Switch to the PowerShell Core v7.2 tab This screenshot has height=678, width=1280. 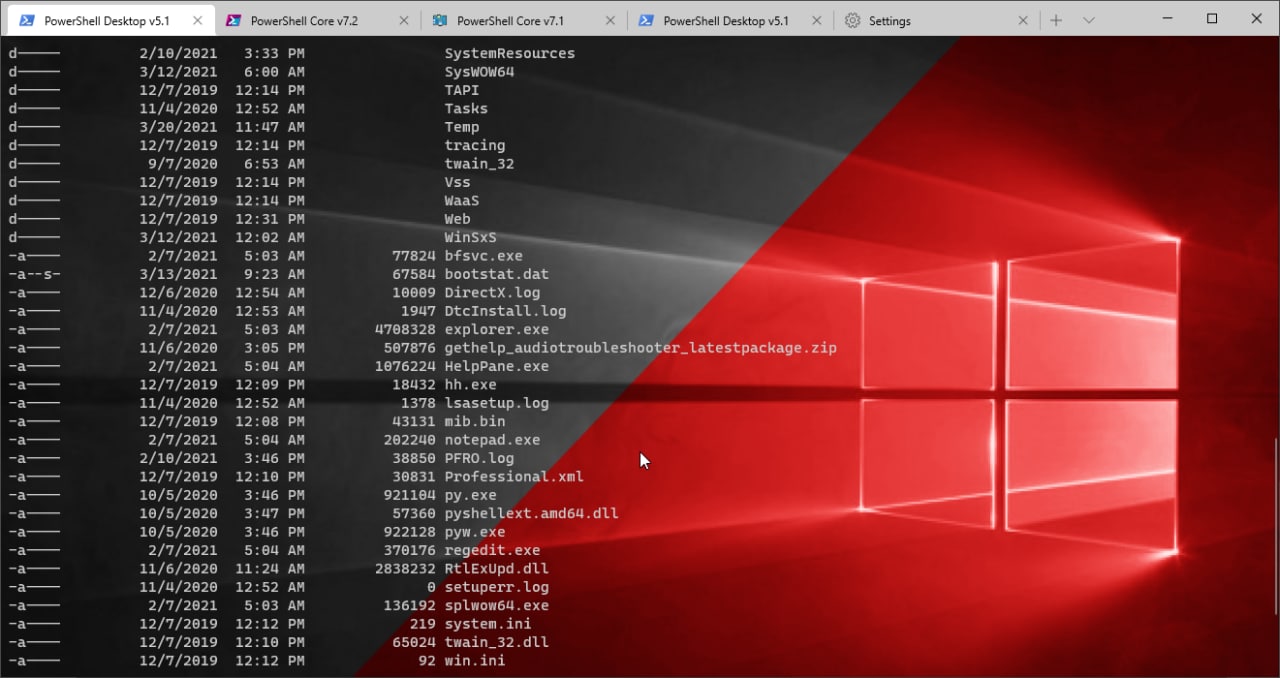[318, 20]
